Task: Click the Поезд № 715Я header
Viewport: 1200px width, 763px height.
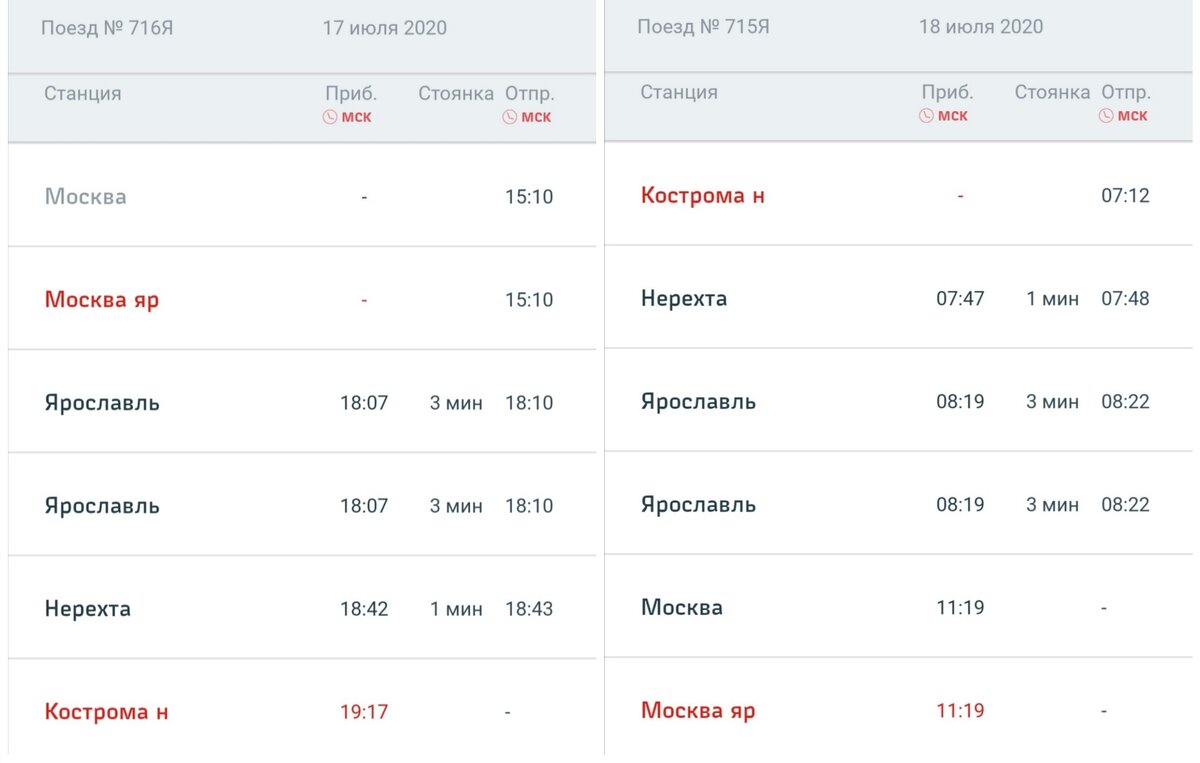Action: 703,27
